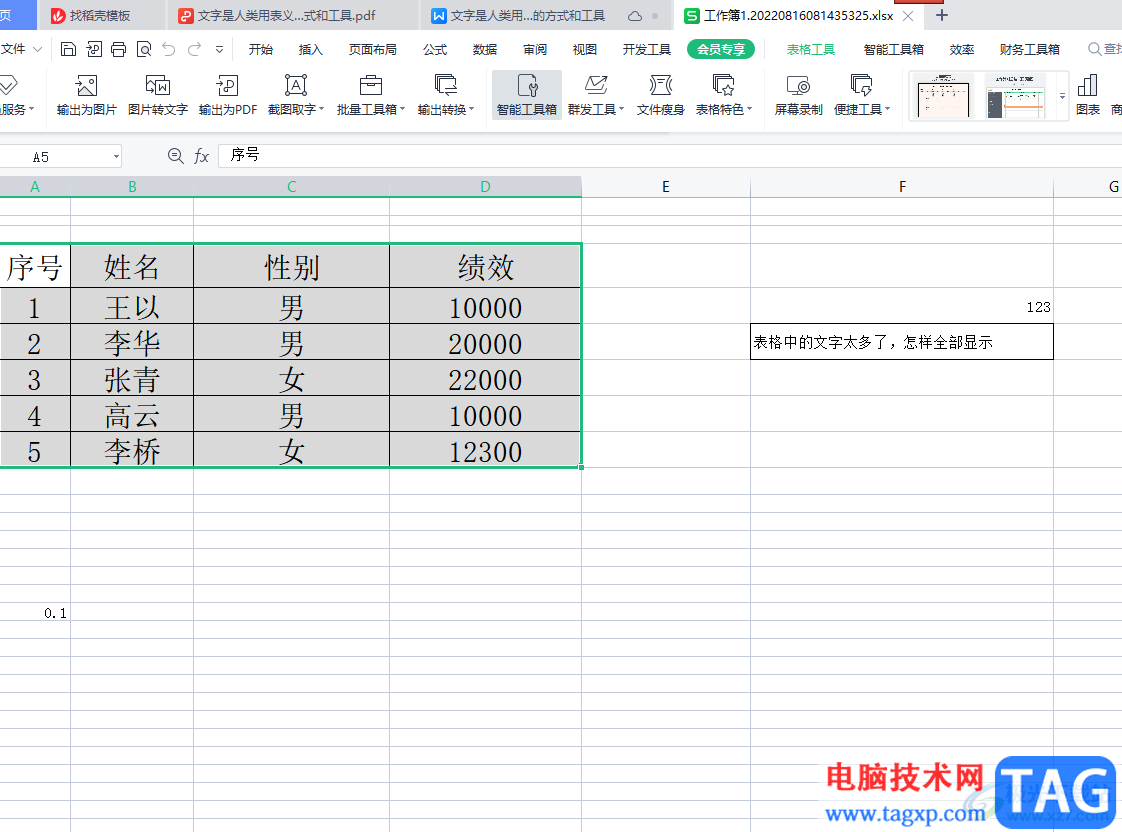Click the Save icon in quick toolbar

(68, 49)
